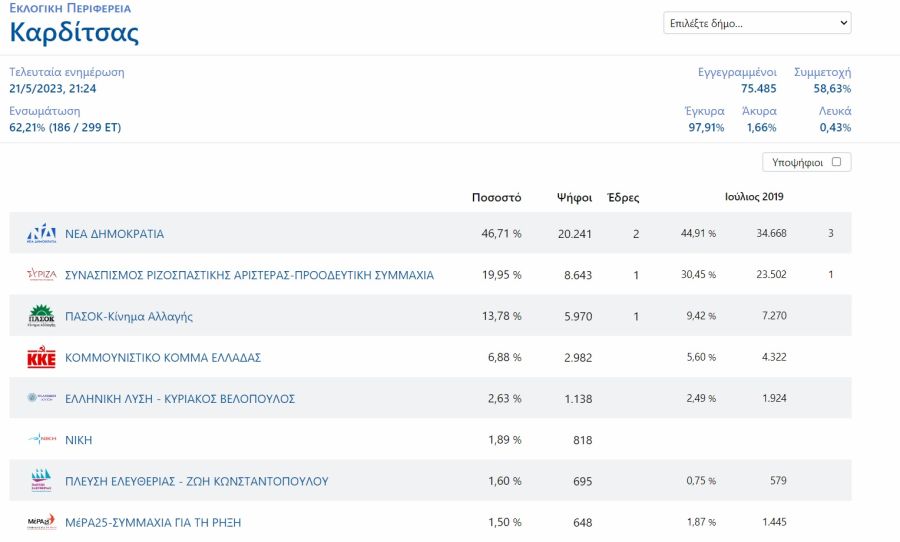
Task: Click the Έγκυρα value 97,91%
Action: 706,127
